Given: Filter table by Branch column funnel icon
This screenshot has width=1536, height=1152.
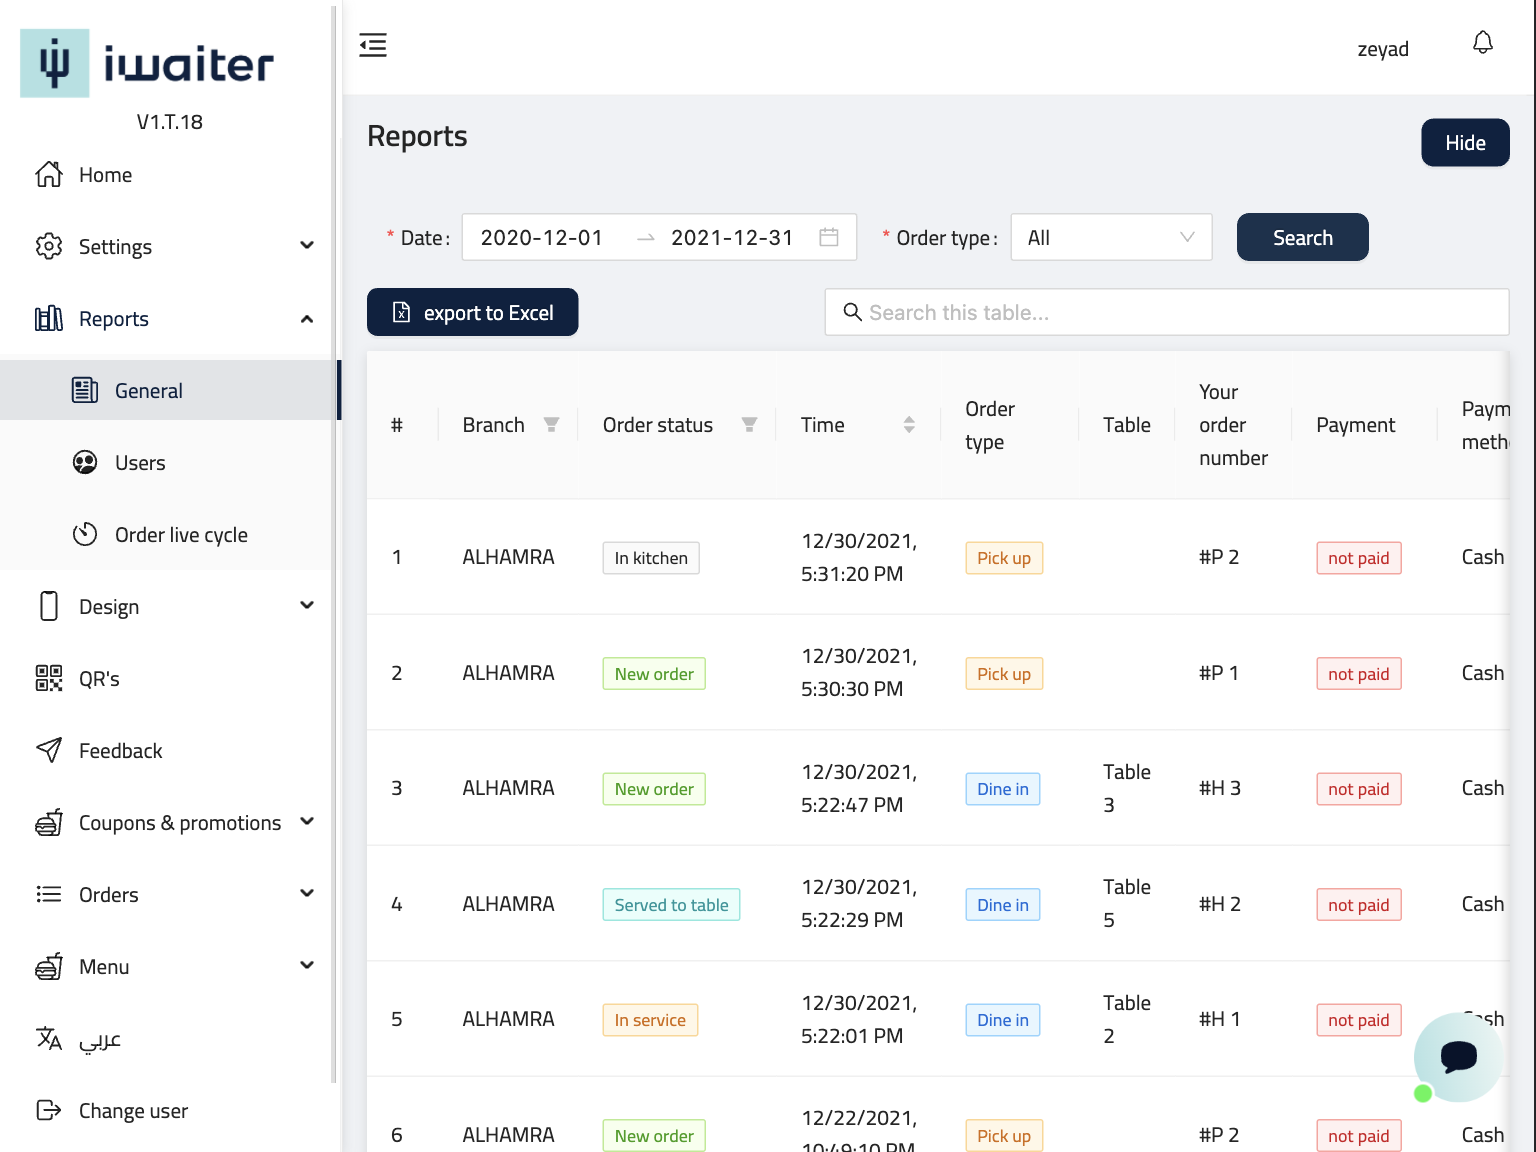Looking at the screenshot, I should pos(551,425).
